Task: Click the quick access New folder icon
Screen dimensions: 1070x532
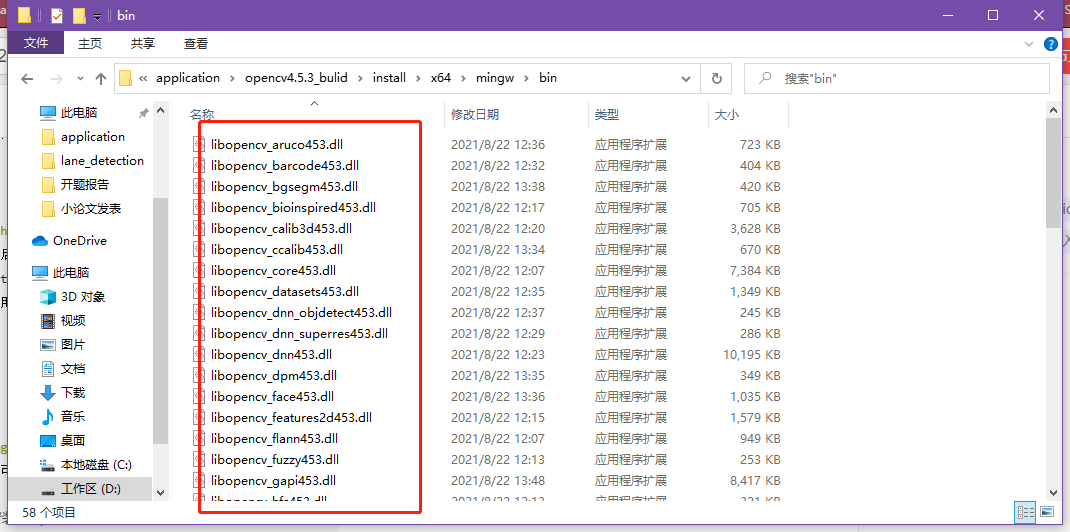Action: (79, 15)
